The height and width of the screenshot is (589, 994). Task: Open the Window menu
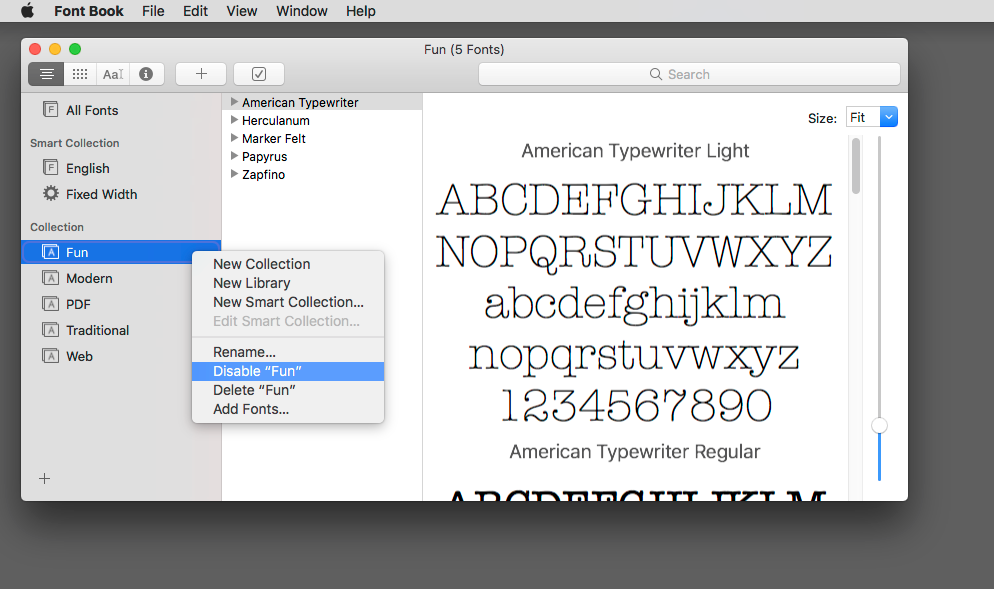(x=301, y=11)
